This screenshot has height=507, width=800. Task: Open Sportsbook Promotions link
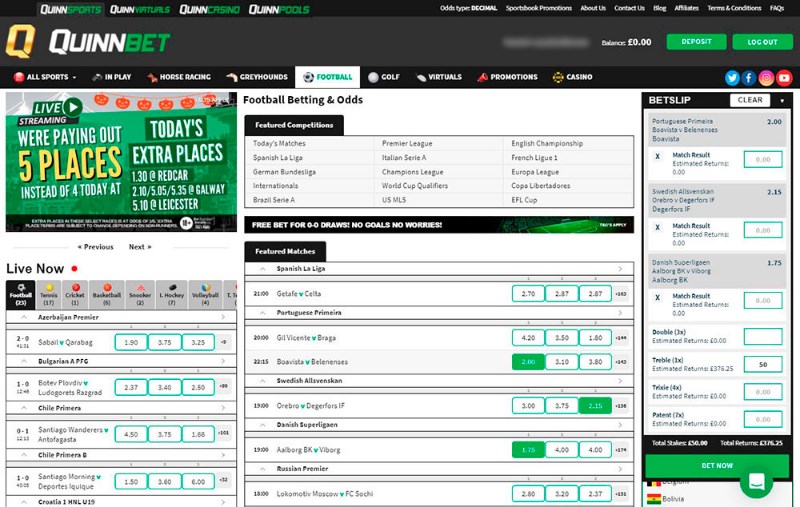tap(538, 8)
